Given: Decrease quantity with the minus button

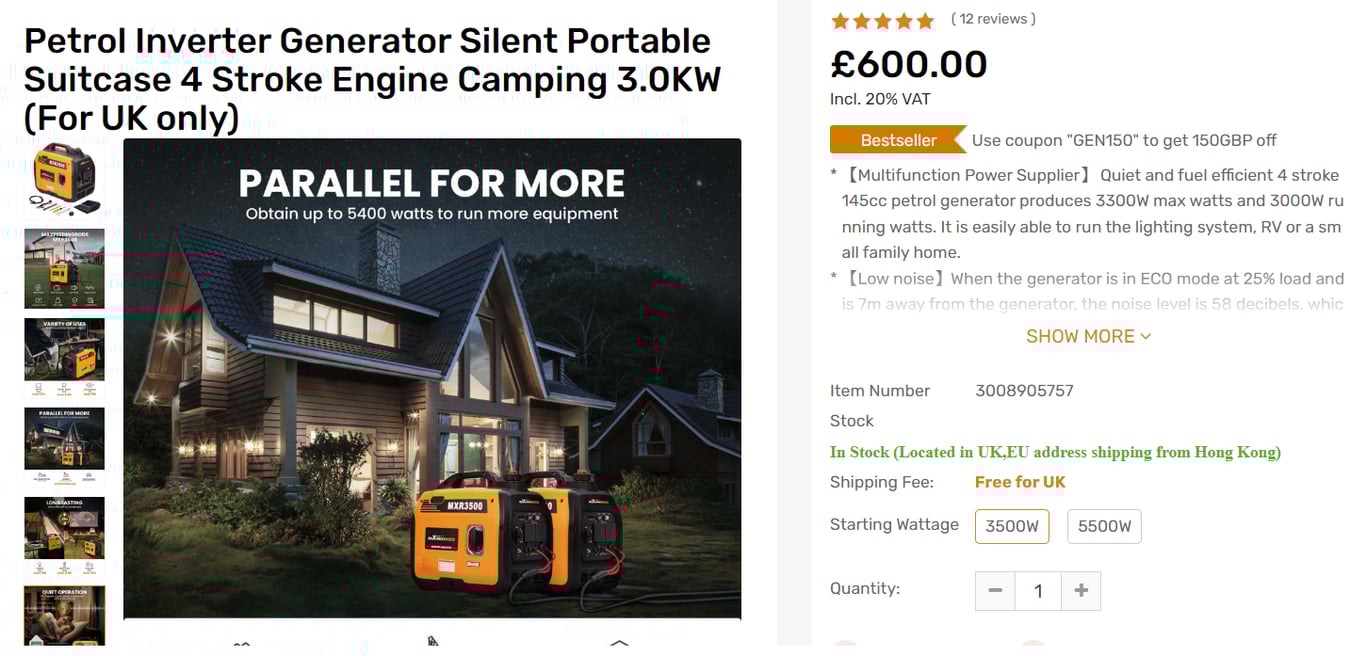Looking at the screenshot, I should [995, 591].
